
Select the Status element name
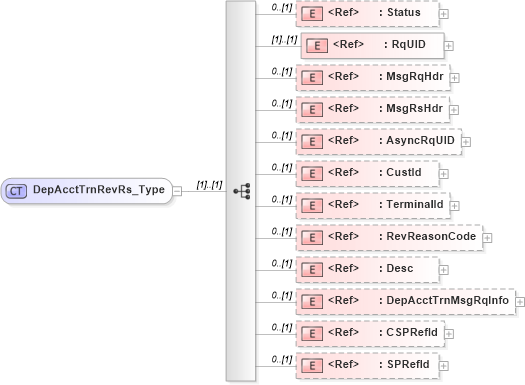(x=404, y=12)
